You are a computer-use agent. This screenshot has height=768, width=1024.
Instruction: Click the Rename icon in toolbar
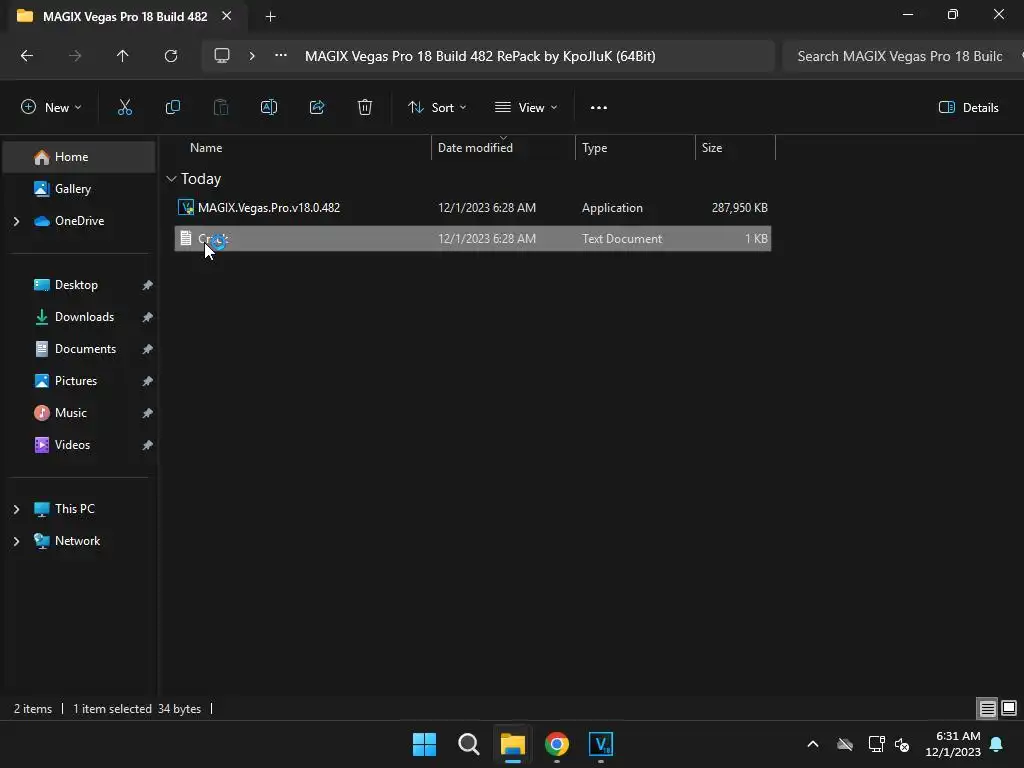click(x=269, y=108)
